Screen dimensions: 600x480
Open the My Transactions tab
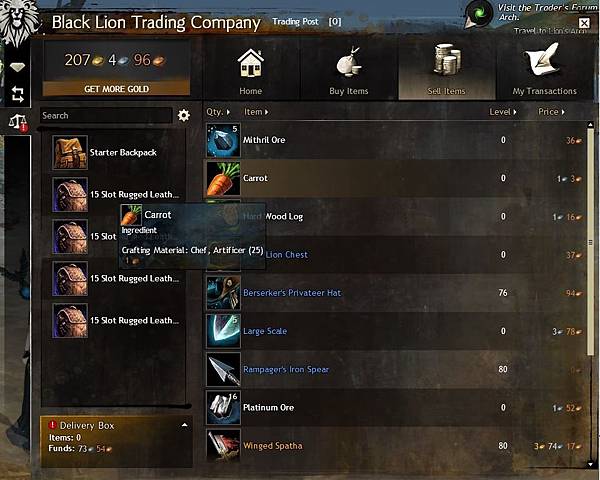pyautogui.click(x=544, y=70)
